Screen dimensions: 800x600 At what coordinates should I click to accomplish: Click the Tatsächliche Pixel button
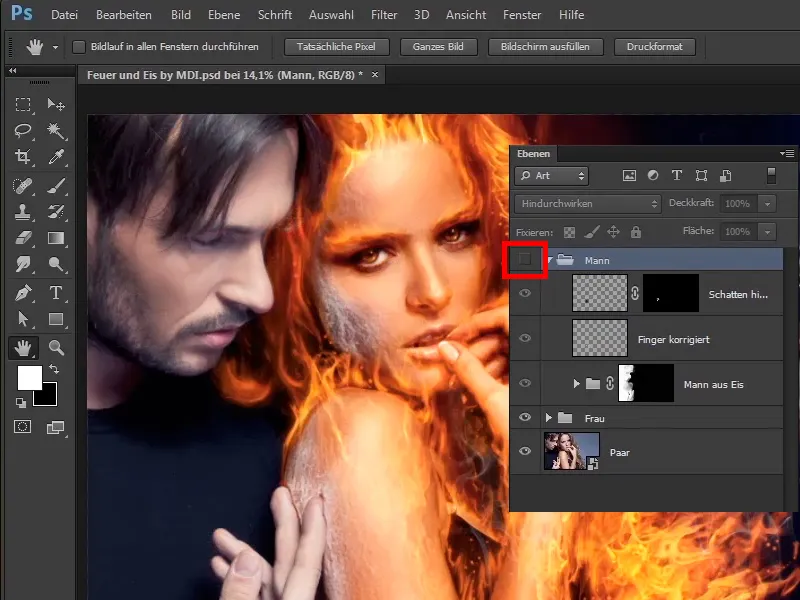[336, 47]
